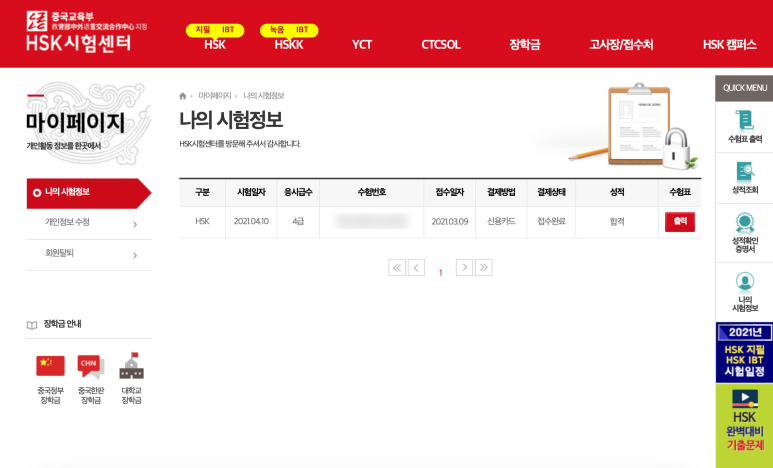Click the 2021.04.10 exam date cell
Screen dimensions: 773x468
click(x=251, y=222)
